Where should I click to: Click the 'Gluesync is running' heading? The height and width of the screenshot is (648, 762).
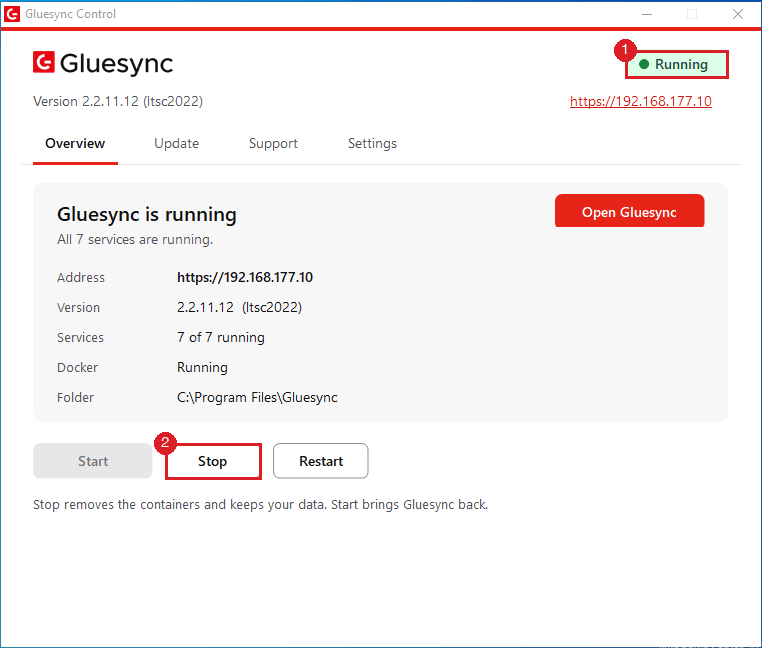(x=147, y=214)
